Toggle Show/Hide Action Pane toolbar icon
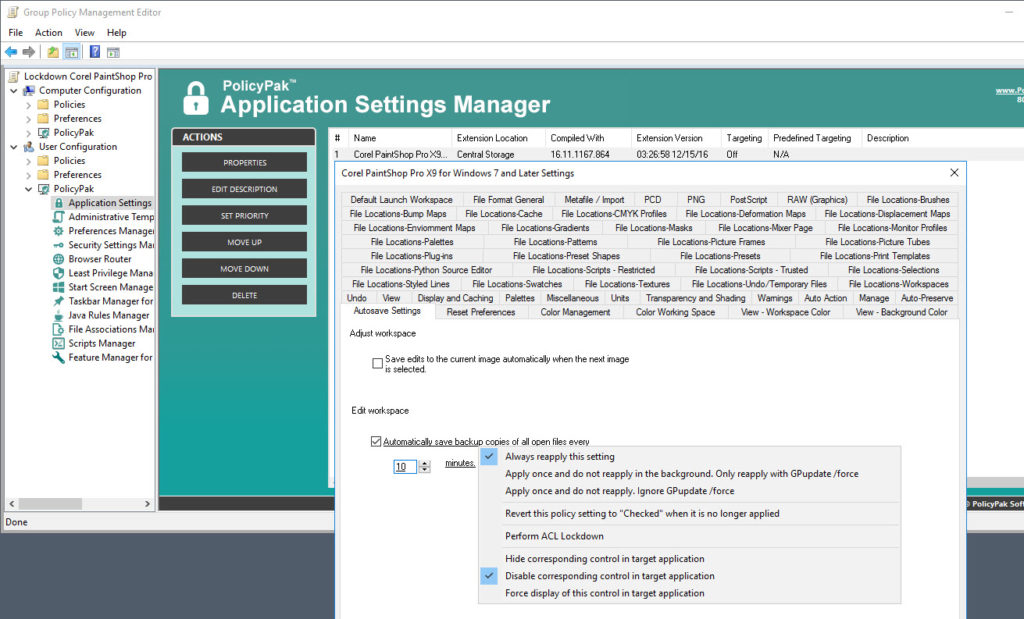The image size is (1024, 619). pyautogui.click(x=113, y=52)
